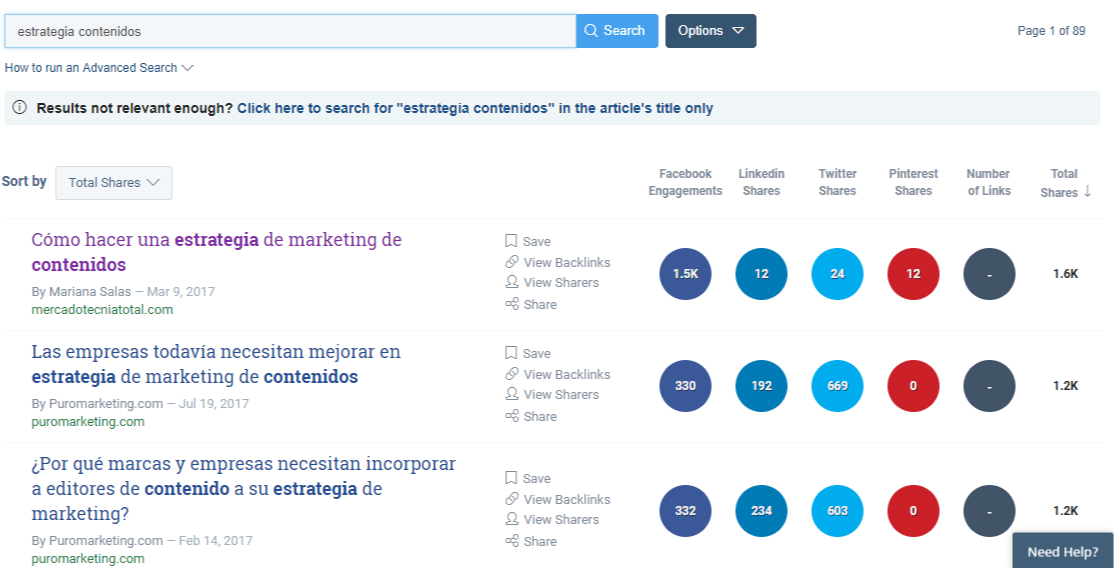Expand 'How to run an Advanced Search'
The width and height of the screenshot is (1114, 568).
pos(99,68)
